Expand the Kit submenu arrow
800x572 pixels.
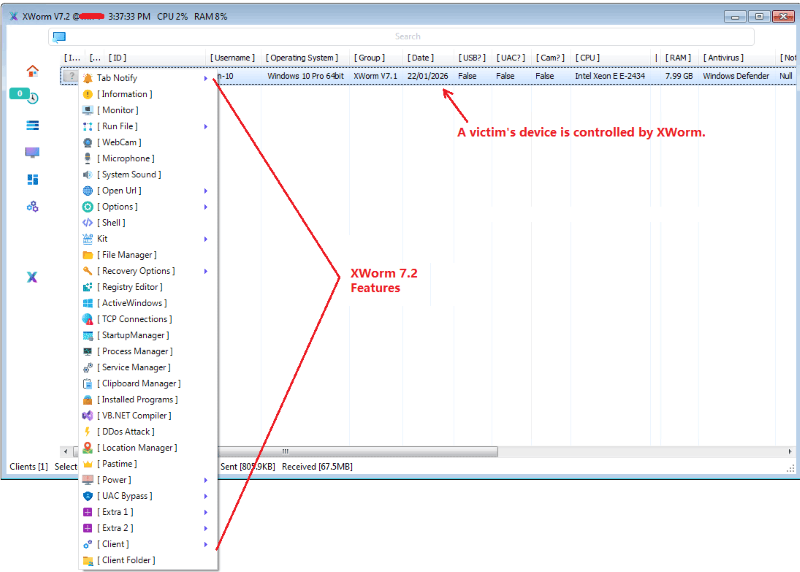[x=206, y=239]
